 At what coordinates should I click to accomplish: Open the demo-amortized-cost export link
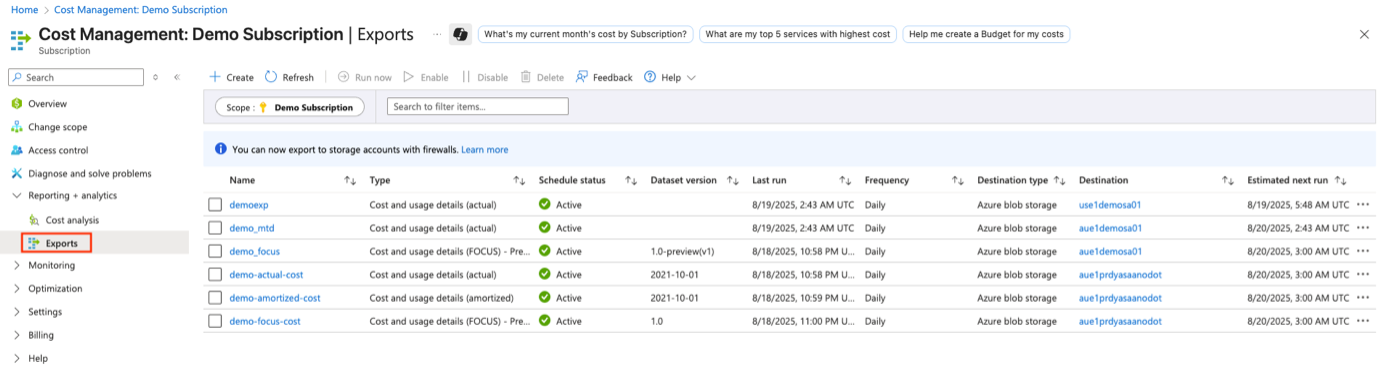[x=275, y=298]
